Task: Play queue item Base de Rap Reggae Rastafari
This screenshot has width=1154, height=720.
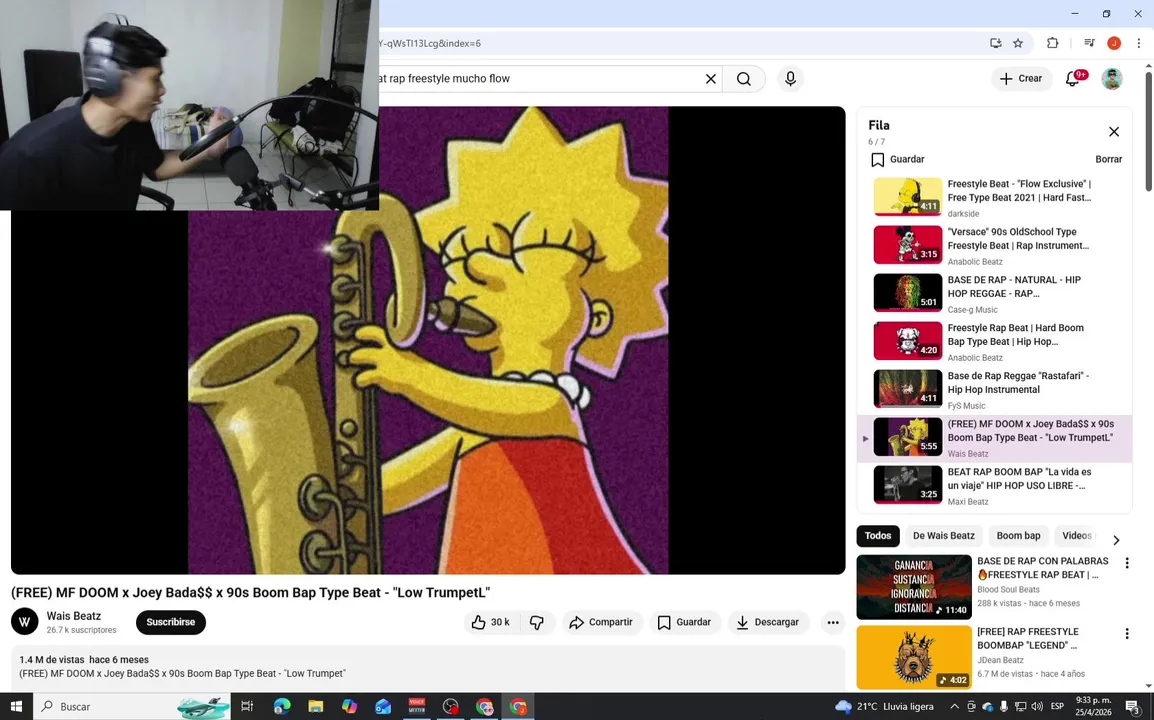Action: tap(994, 389)
